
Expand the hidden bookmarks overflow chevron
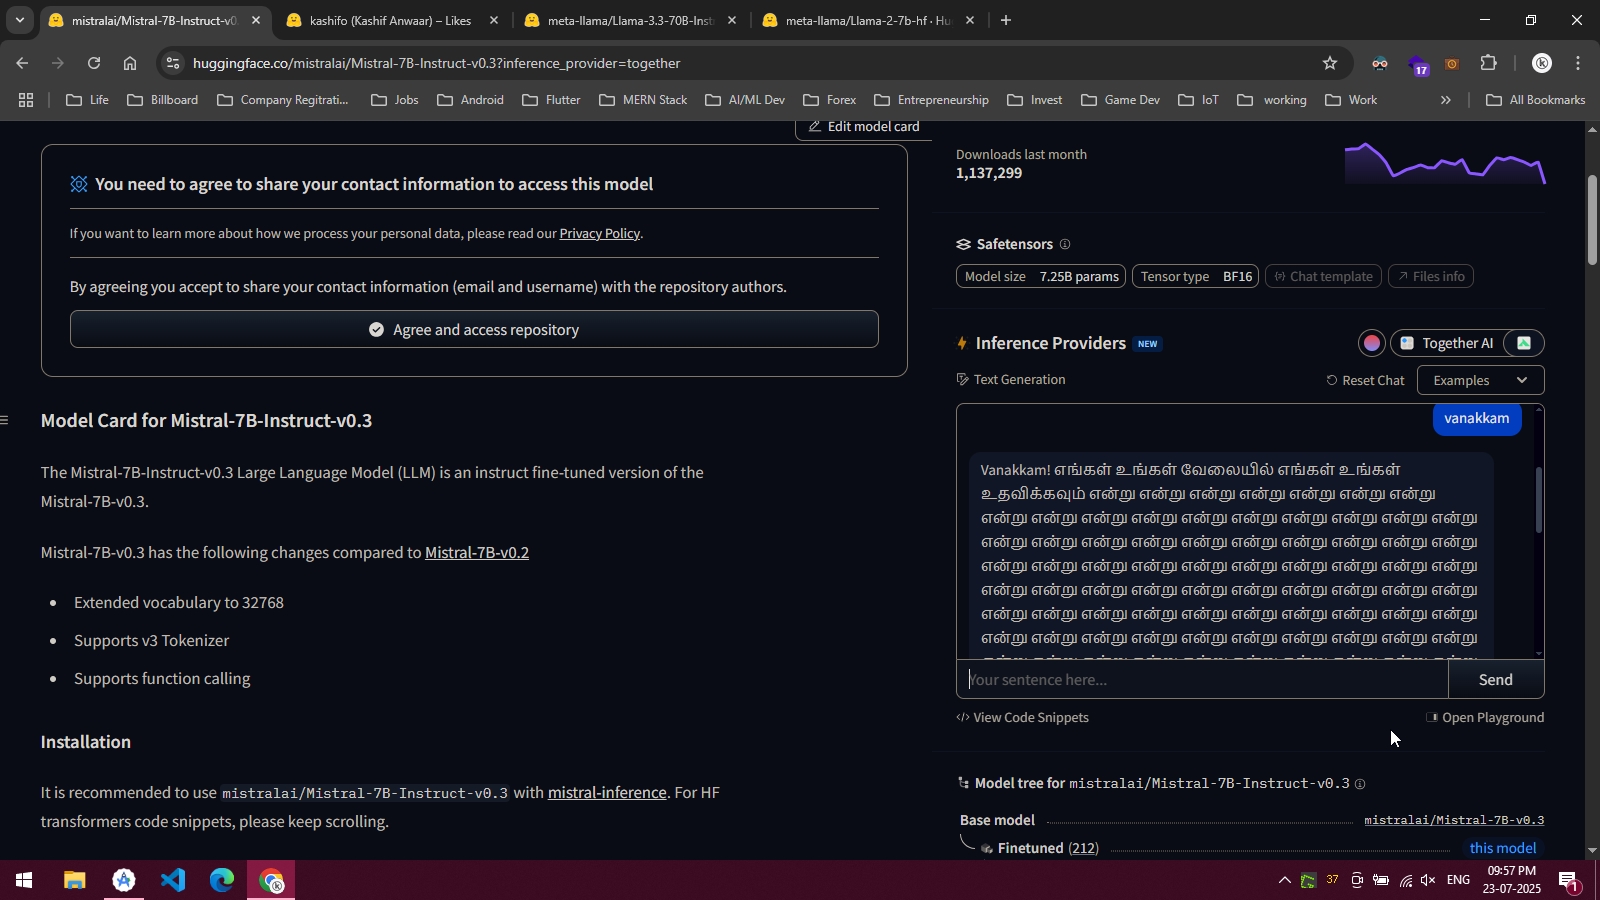[1445, 100]
